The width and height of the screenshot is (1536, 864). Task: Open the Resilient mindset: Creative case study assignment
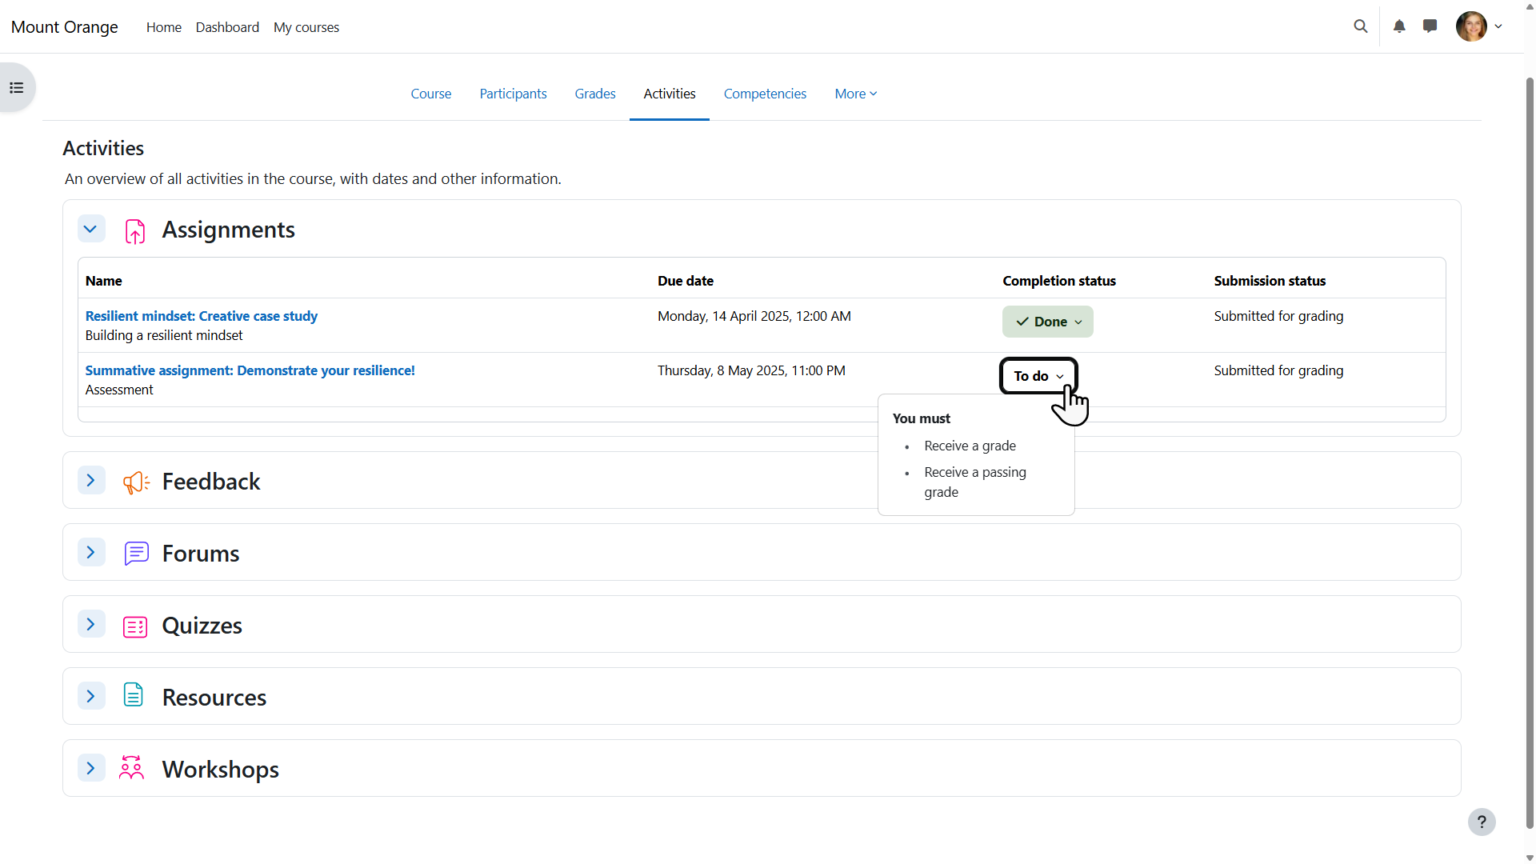(x=201, y=315)
